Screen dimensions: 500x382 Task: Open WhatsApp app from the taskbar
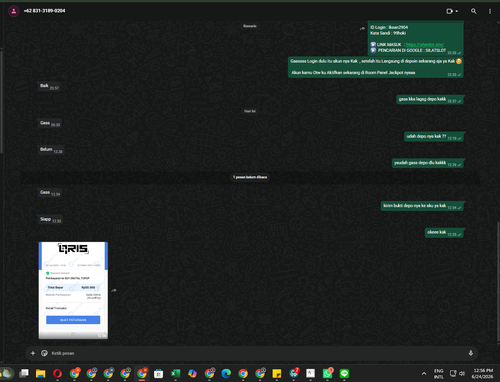click(x=327, y=373)
